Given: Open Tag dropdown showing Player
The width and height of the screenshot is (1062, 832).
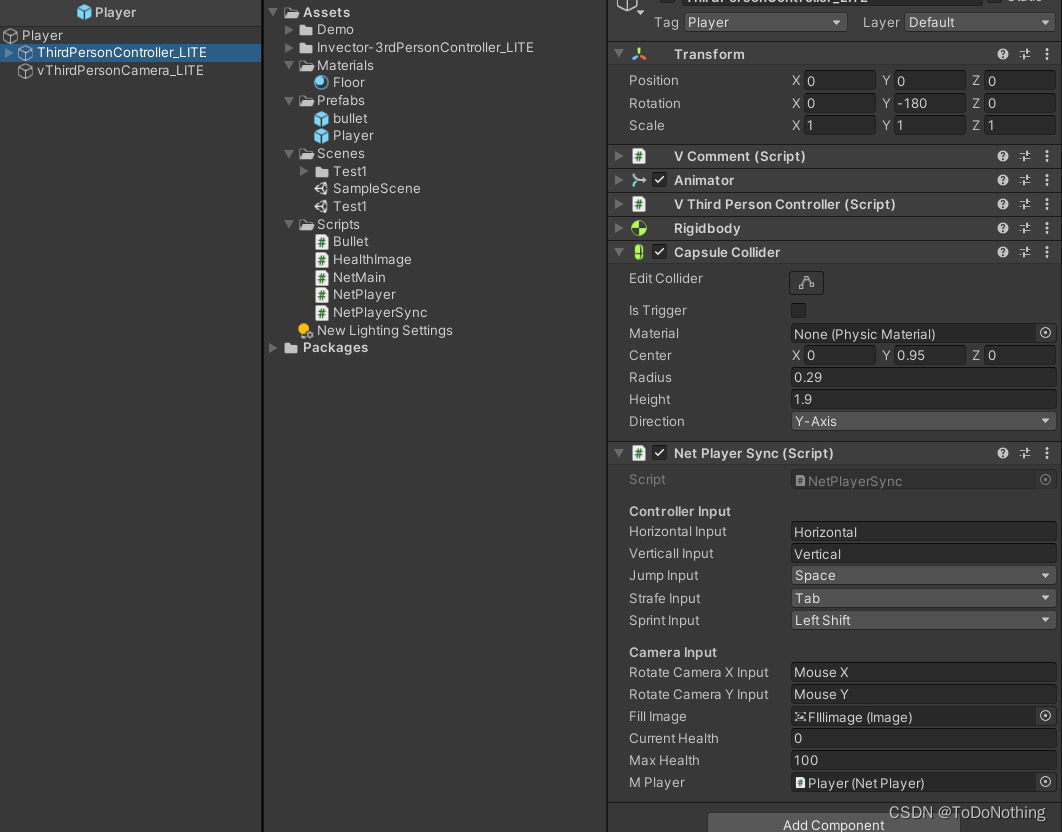Looking at the screenshot, I should pyautogui.click(x=765, y=22).
